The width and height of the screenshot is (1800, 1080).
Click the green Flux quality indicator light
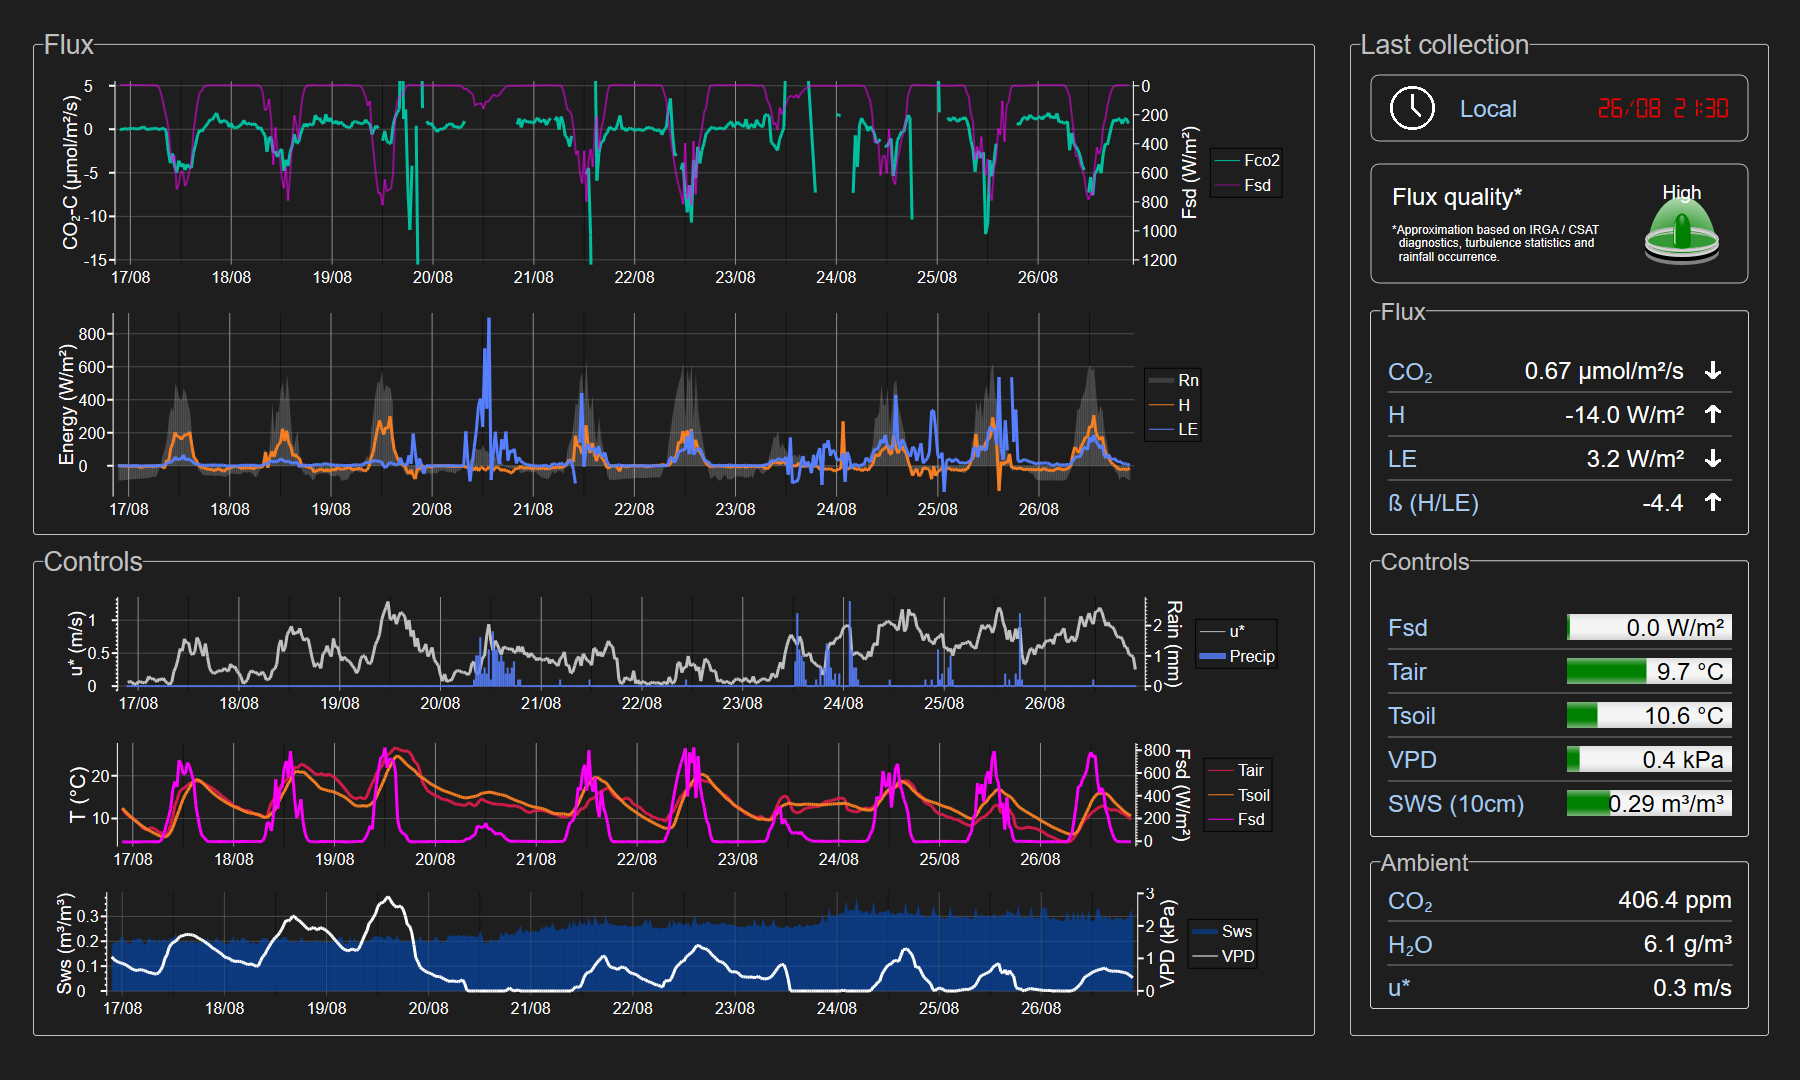pyautogui.click(x=1681, y=229)
